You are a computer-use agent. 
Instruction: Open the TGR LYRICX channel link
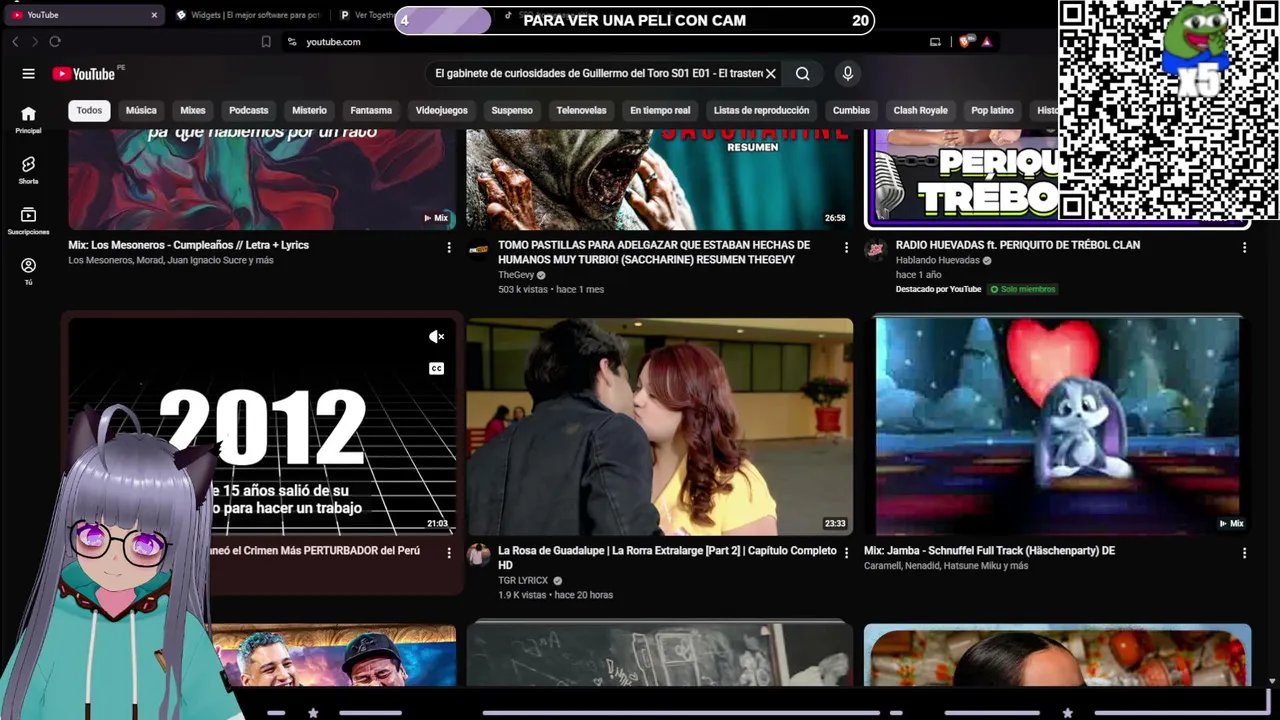523,581
